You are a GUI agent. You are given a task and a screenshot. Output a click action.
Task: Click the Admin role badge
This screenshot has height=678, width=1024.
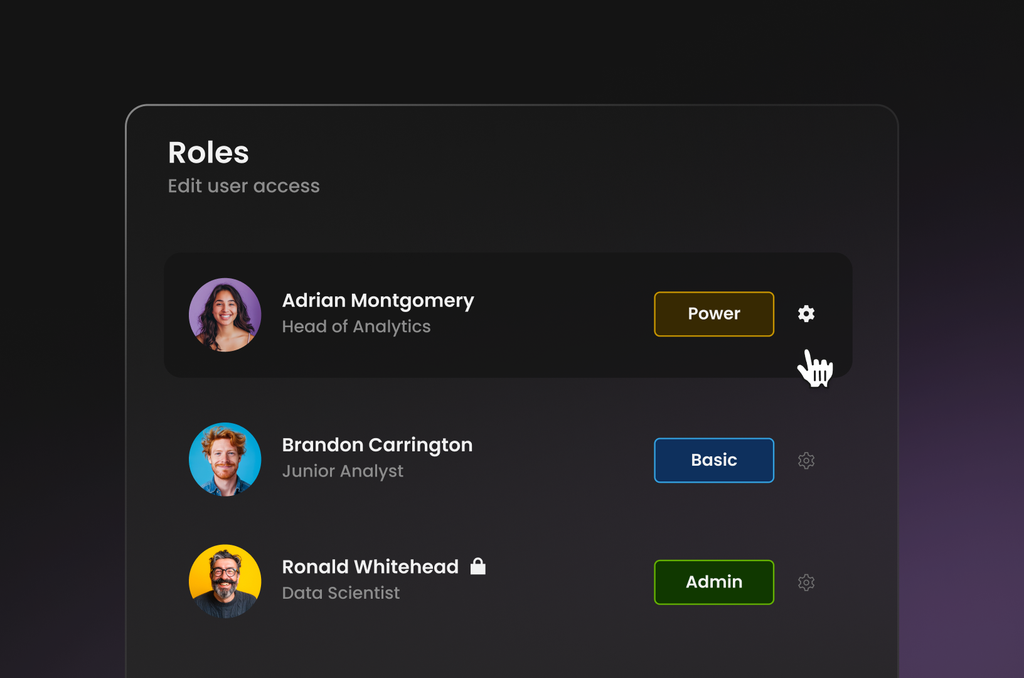tap(714, 582)
